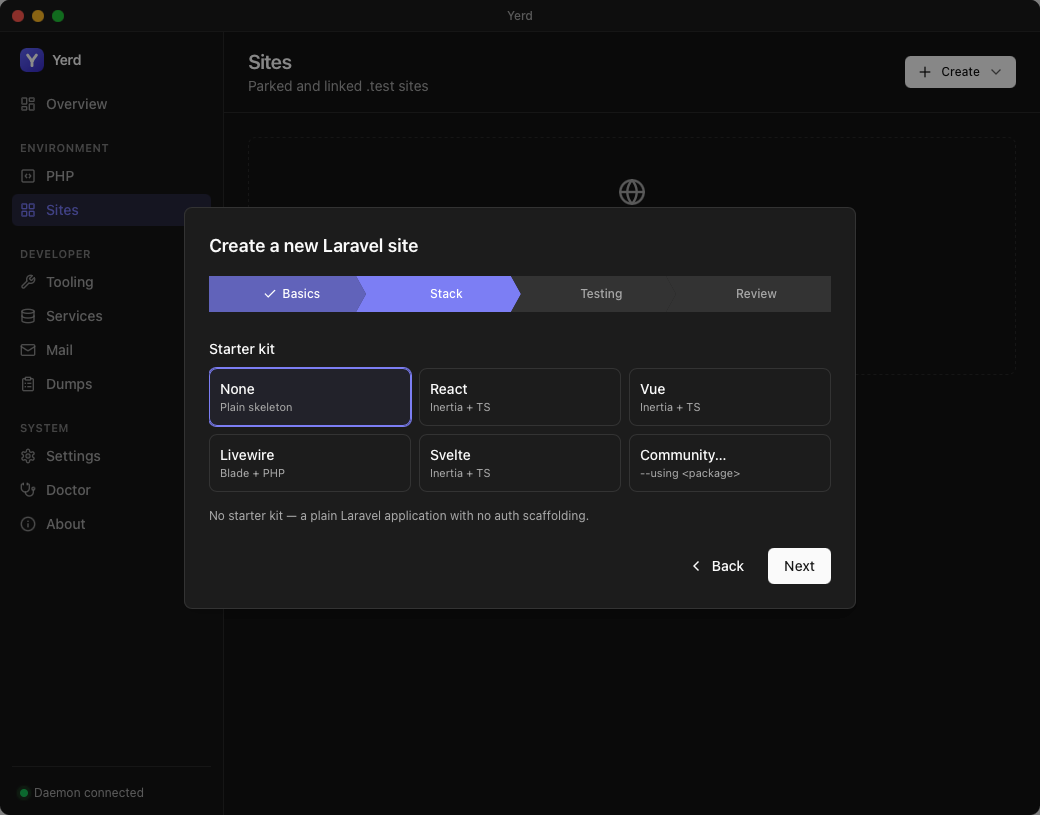Click the 'No starter kit' description text
The image size is (1040, 815).
399,515
